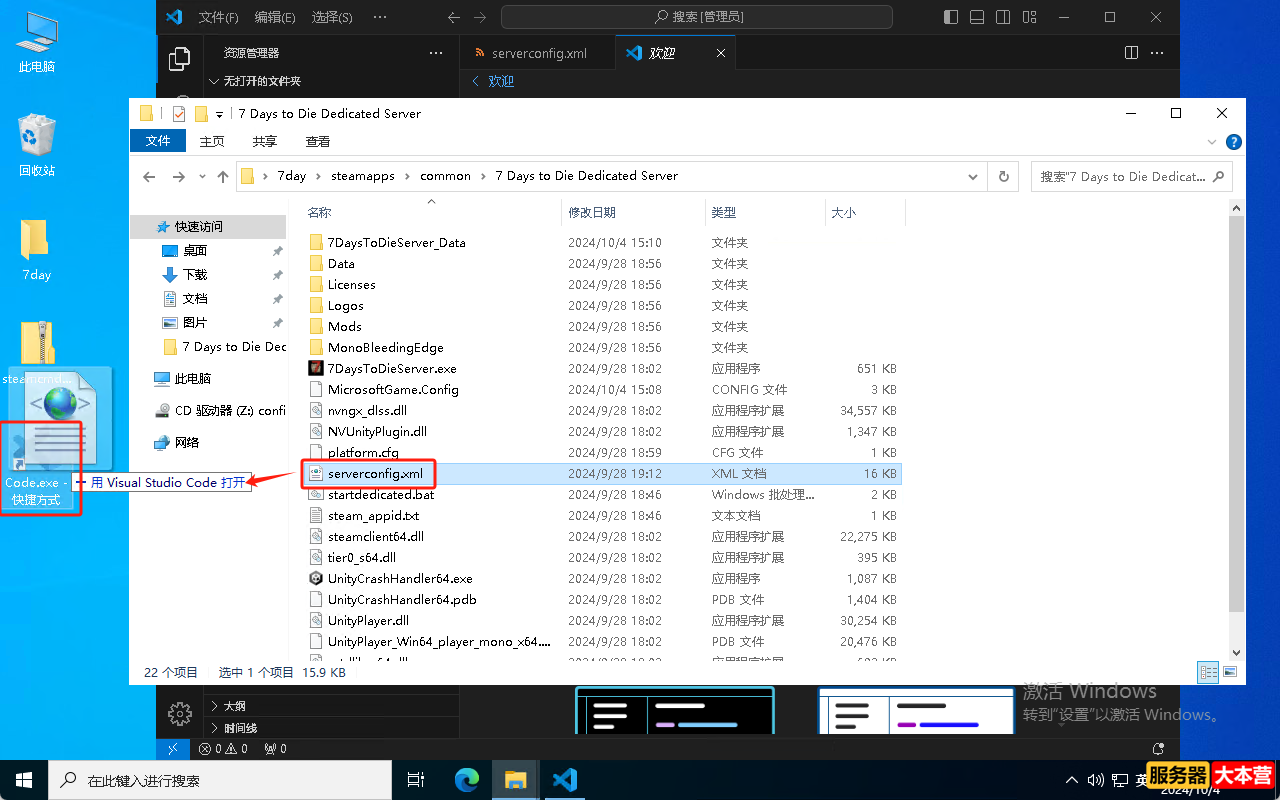Screen dimensions: 1280x800
Task: Click the 欢迎 back link below tabs
Action: click(x=492, y=81)
